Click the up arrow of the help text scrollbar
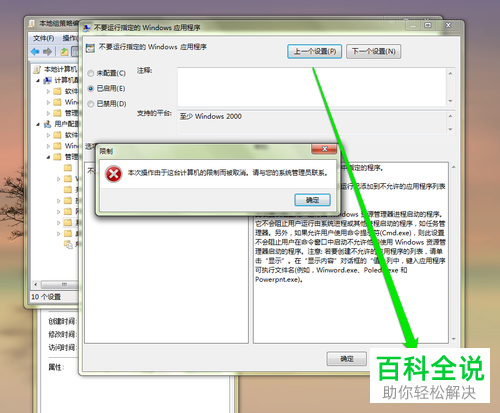The height and width of the screenshot is (413, 500). pos(453,167)
